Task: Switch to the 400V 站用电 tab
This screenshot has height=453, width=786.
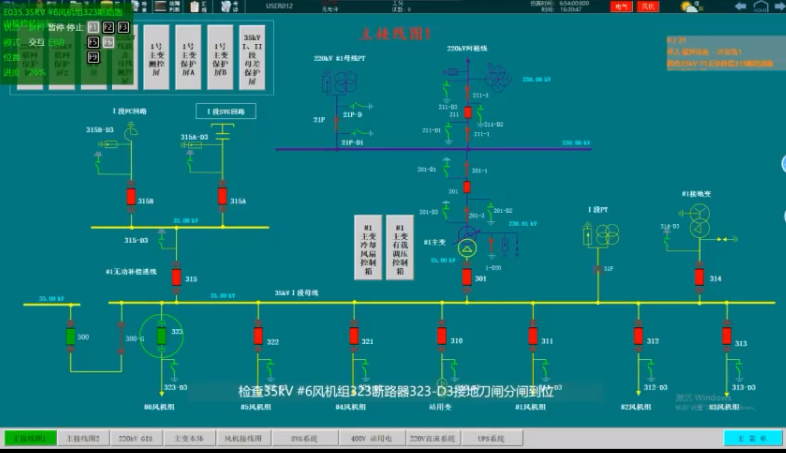Action: 371,438
